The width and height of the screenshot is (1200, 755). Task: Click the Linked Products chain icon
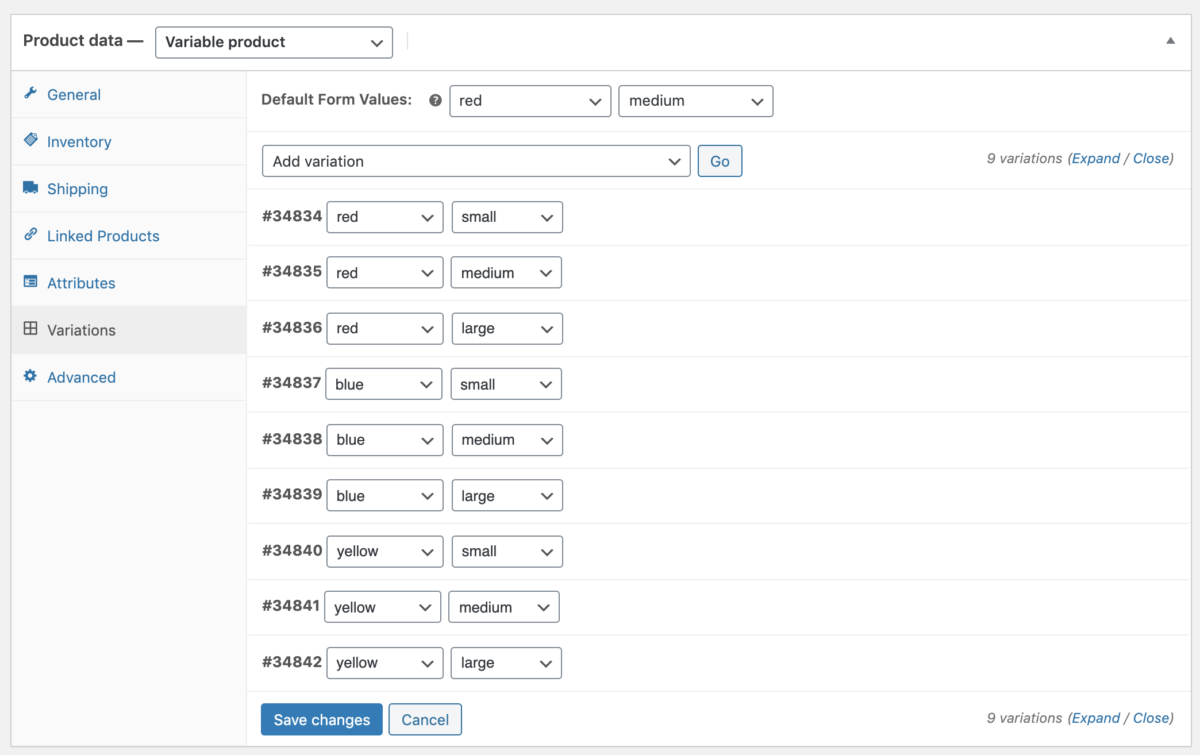(x=31, y=235)
